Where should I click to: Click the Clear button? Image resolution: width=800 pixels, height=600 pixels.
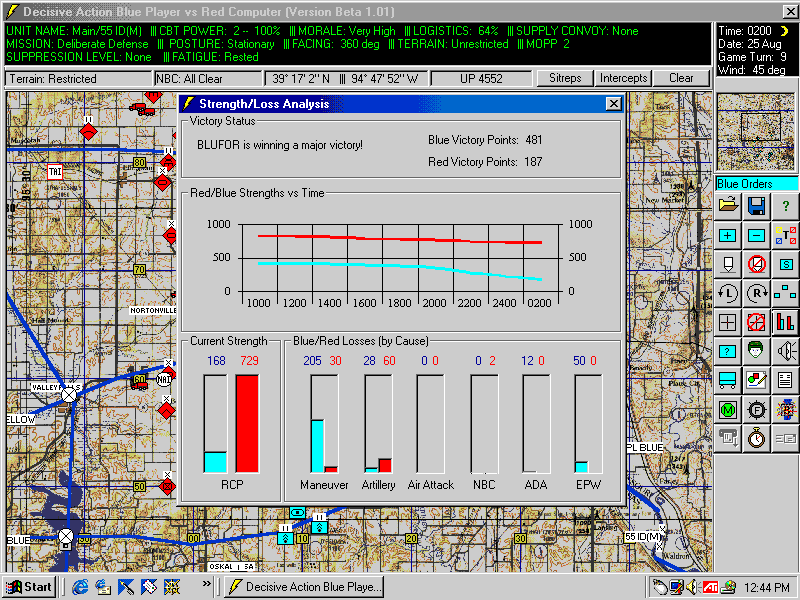pyautogui.click(x=681, y=78)
